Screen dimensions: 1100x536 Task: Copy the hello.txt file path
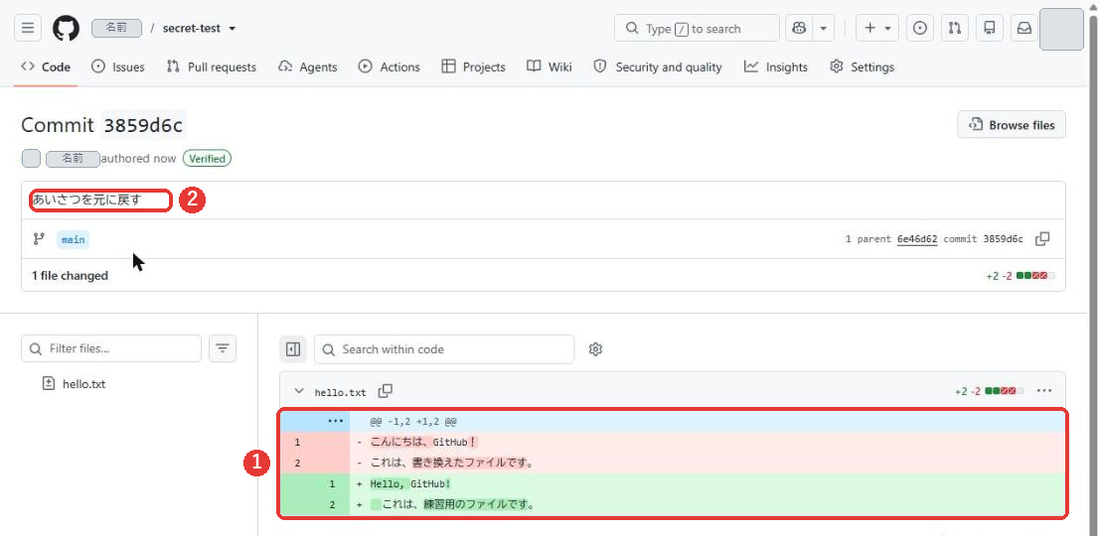tap(385, 391)
